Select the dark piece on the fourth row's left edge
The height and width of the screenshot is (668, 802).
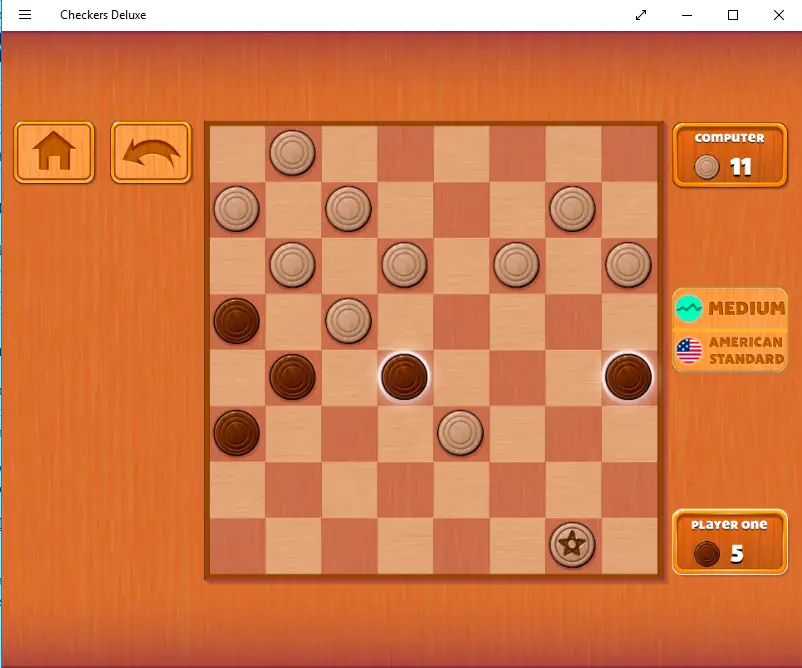click(236, 321)
